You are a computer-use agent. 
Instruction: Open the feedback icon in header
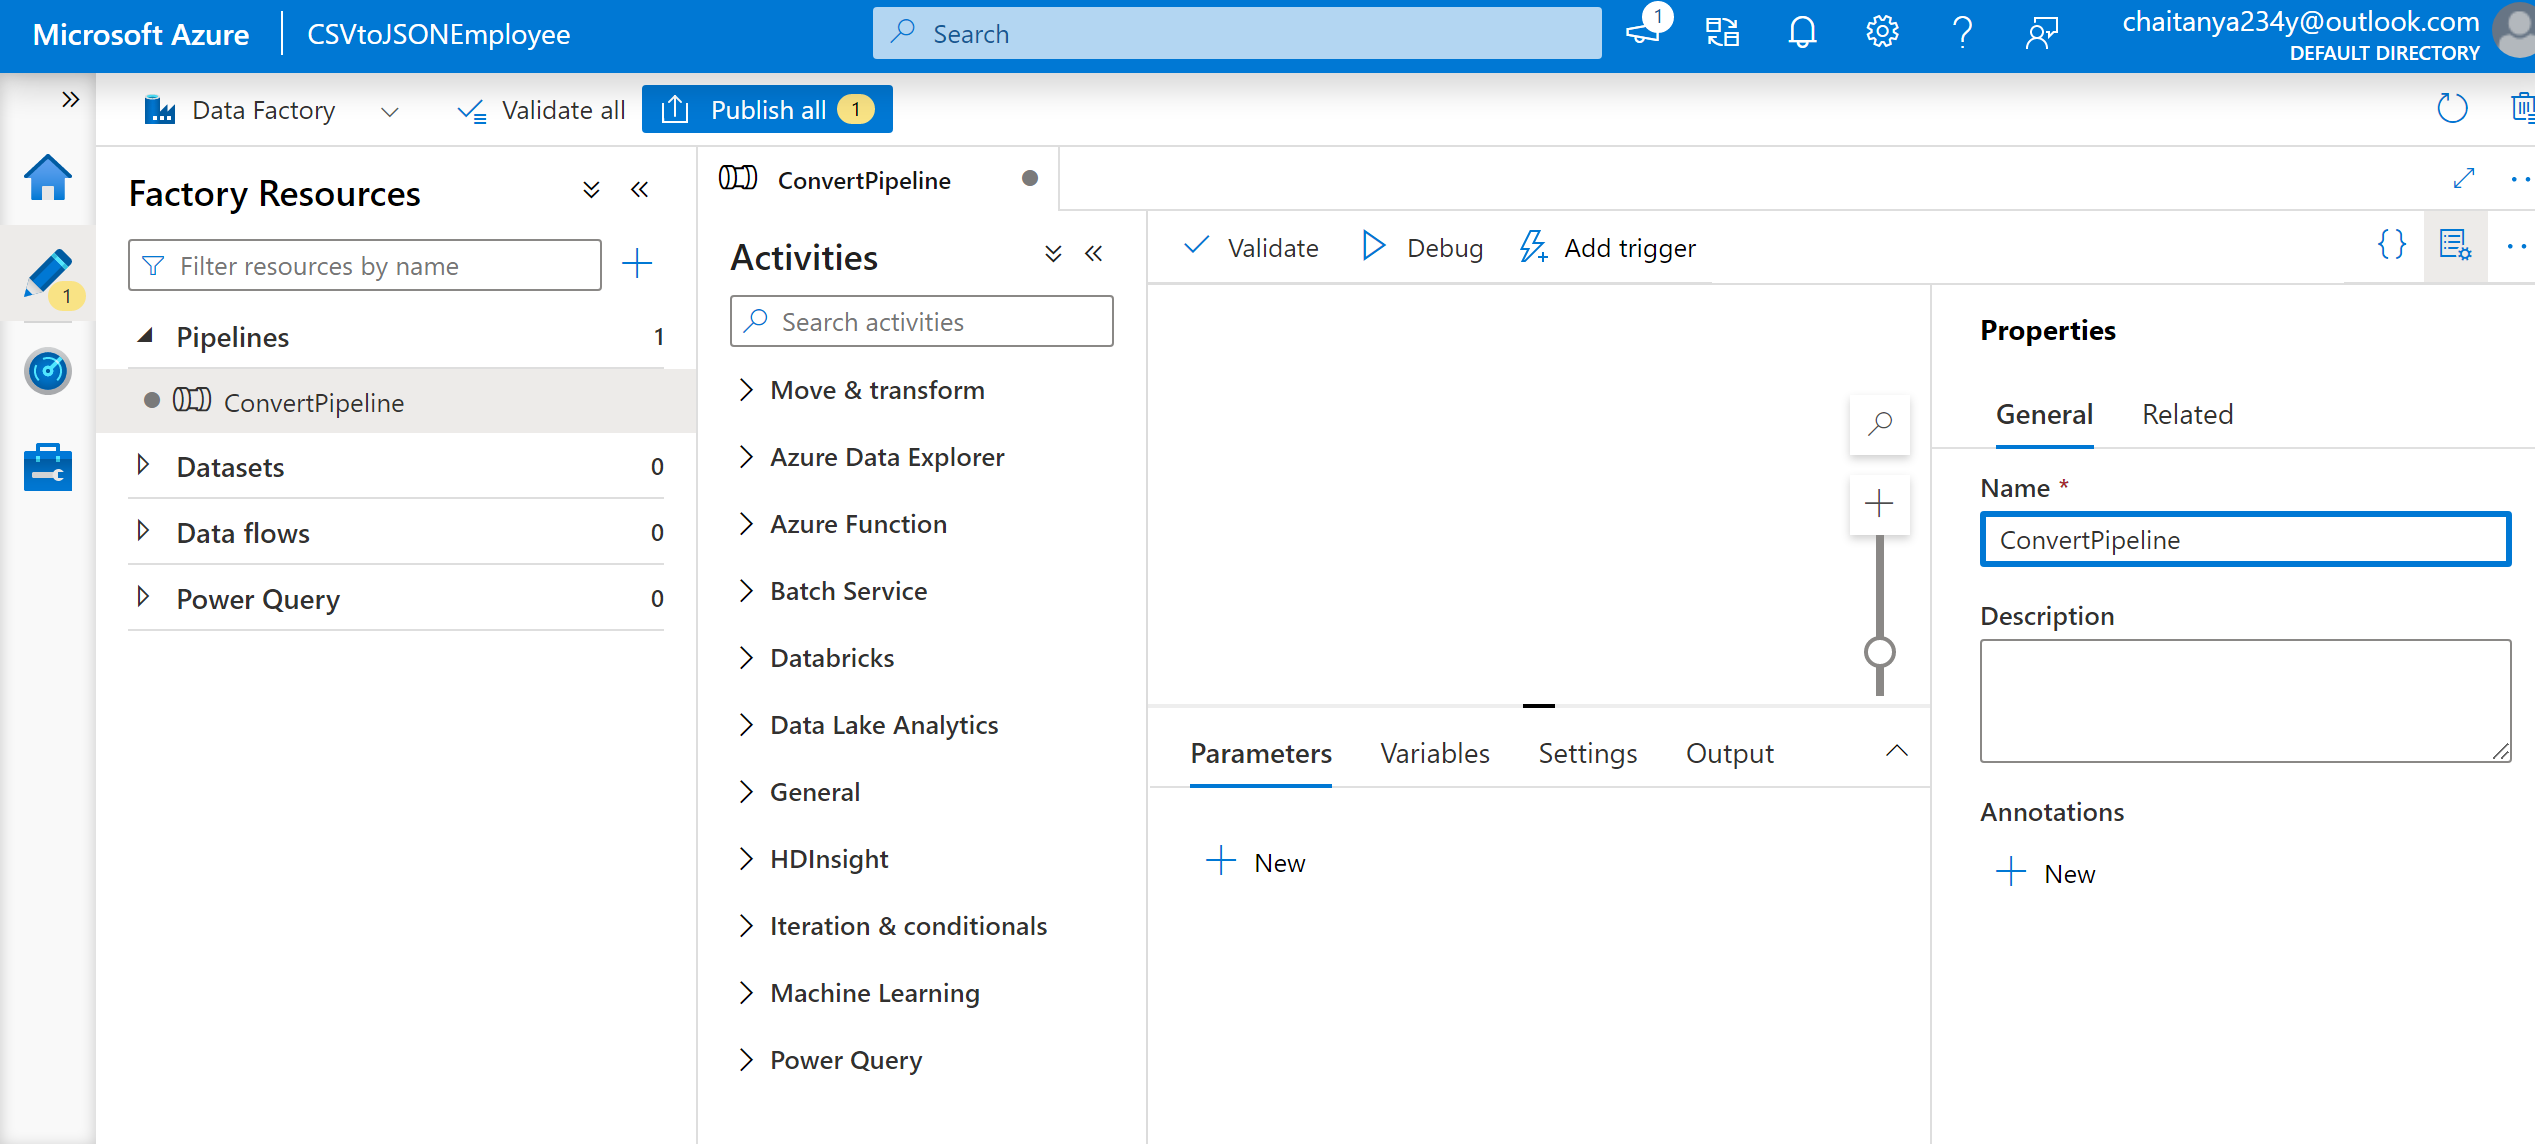(2042, 33)
